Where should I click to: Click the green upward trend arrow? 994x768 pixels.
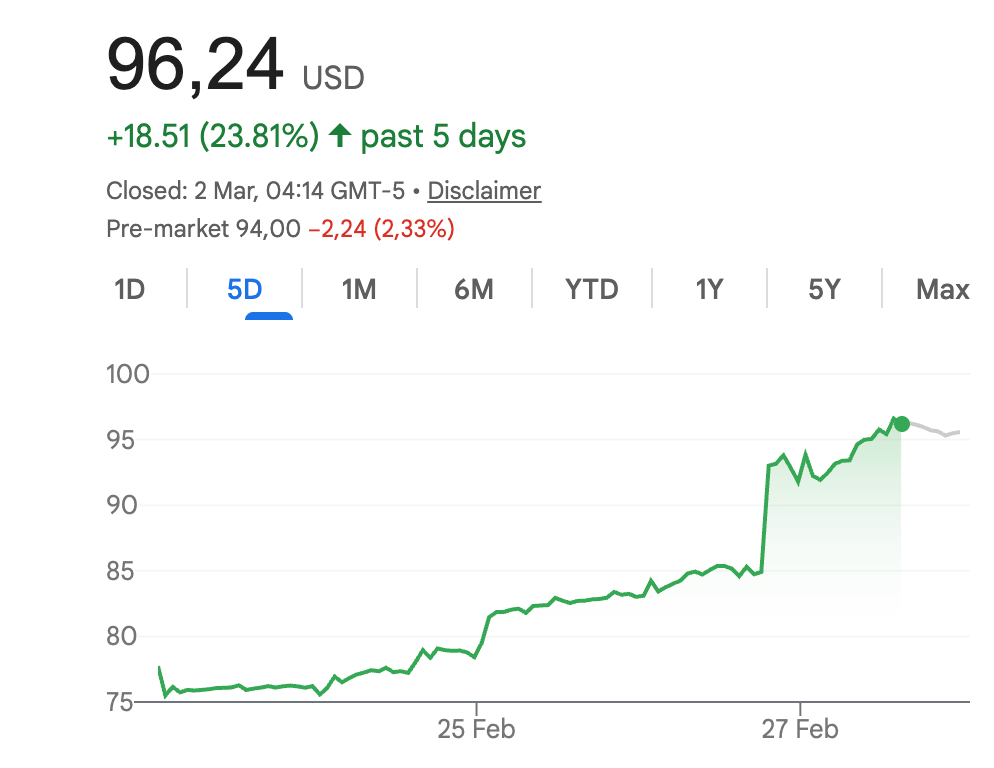coord(340,134)
